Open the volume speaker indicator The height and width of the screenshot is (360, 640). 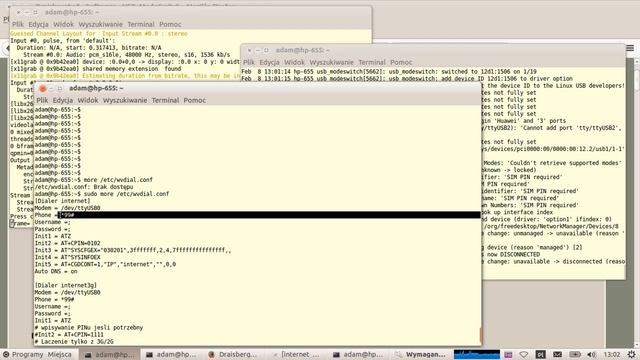[592, 355]
